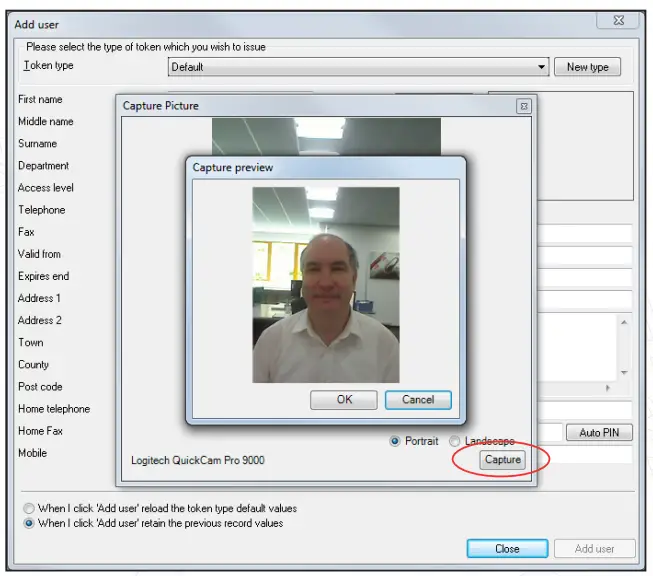Click the 'First name' label
This screenshot has width=653, height=576.
40,100
